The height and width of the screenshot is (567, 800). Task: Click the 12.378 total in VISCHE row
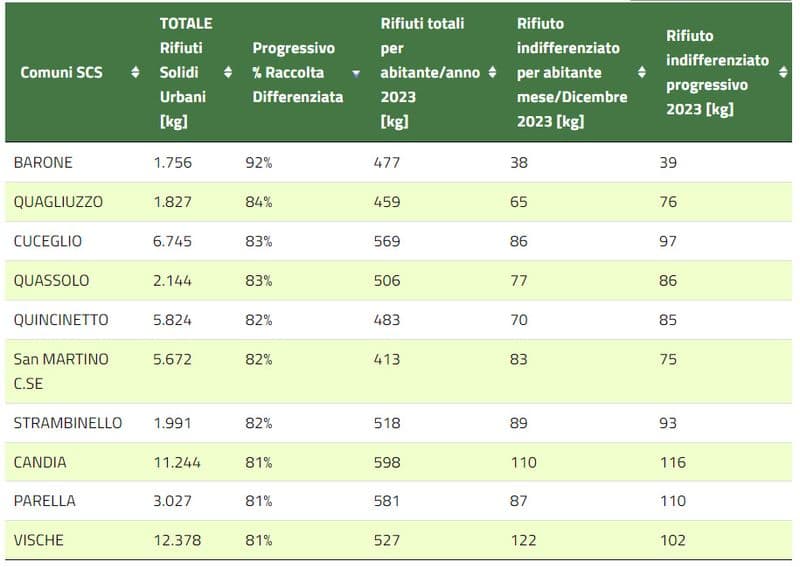178,540
